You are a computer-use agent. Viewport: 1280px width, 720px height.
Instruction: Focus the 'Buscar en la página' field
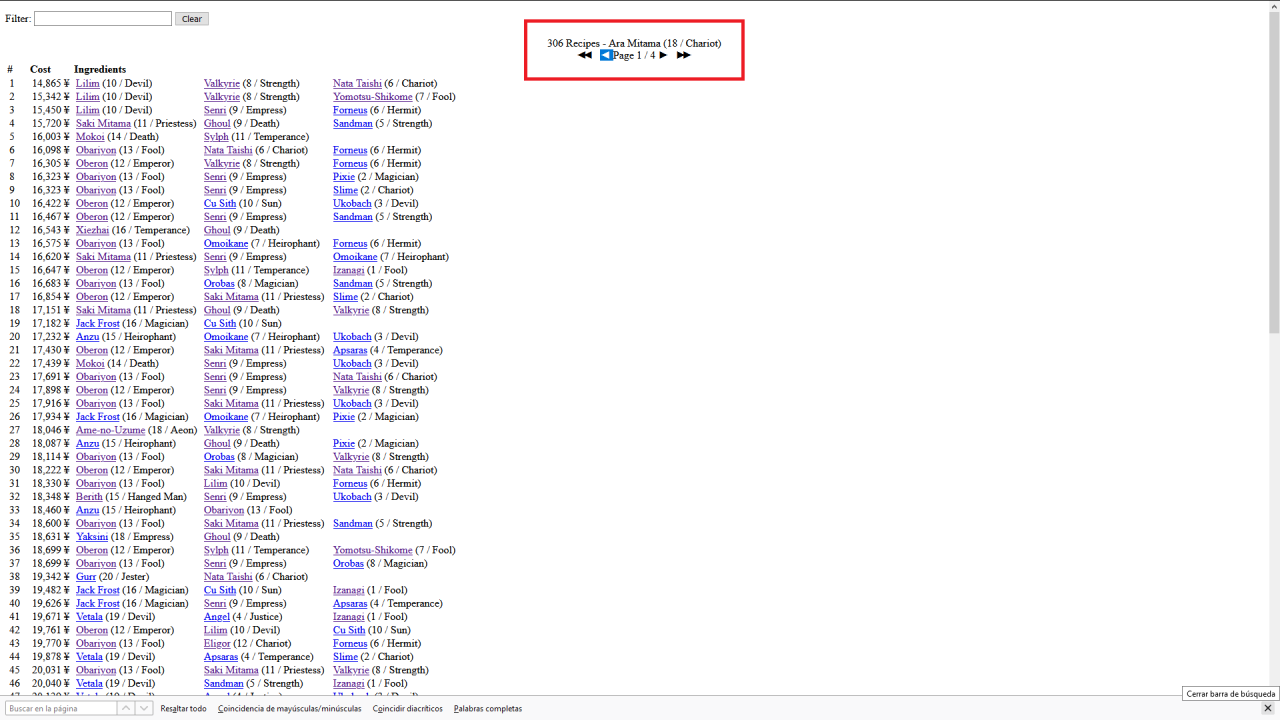[x=60, y=708]
